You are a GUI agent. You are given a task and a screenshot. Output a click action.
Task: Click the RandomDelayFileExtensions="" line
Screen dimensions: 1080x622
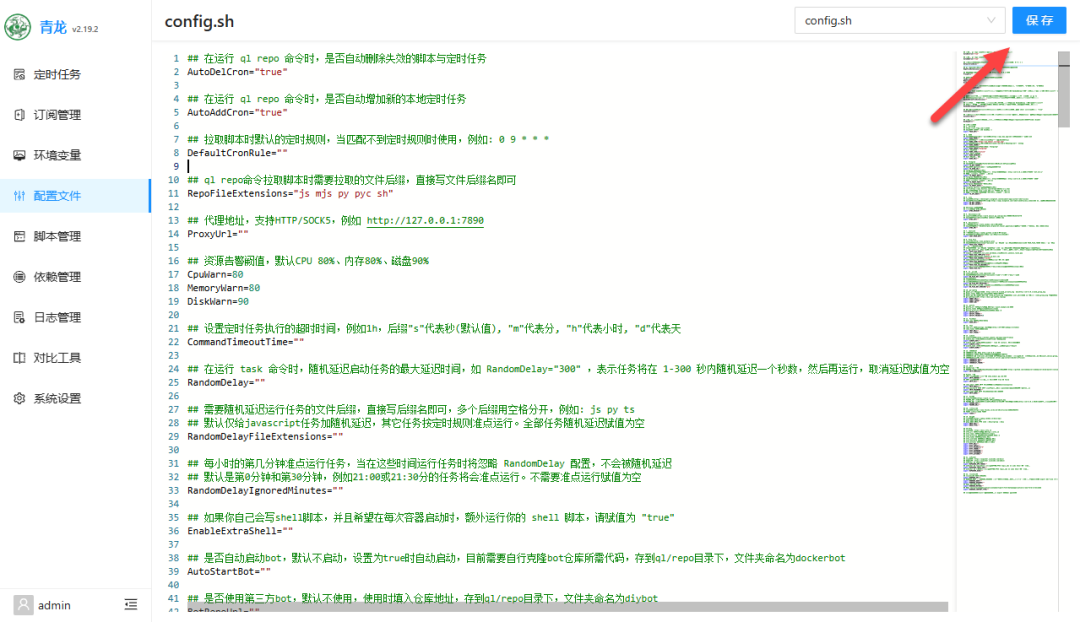265,437
